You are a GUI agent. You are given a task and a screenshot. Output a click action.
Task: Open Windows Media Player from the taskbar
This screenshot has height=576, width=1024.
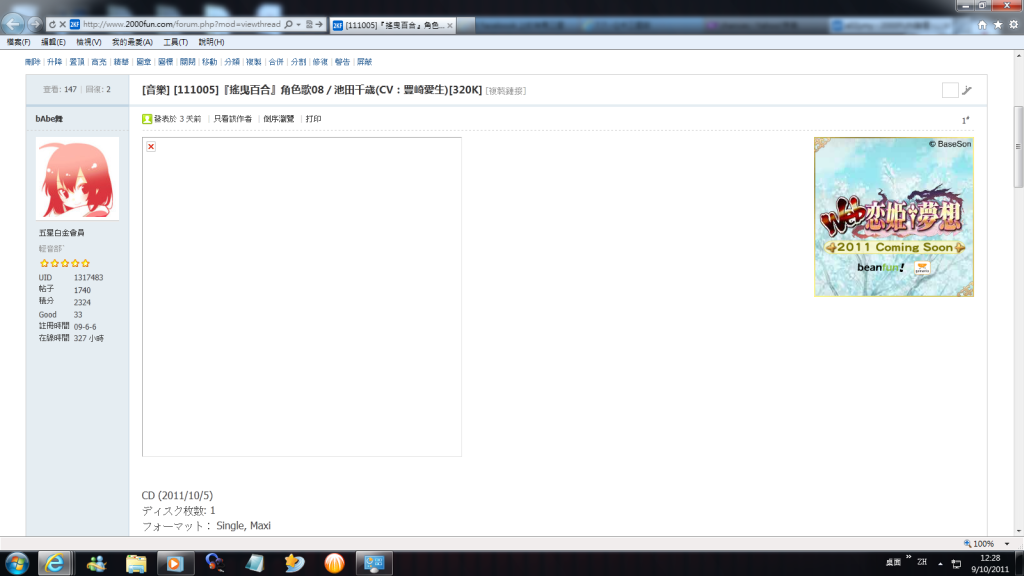pos(174,563)
